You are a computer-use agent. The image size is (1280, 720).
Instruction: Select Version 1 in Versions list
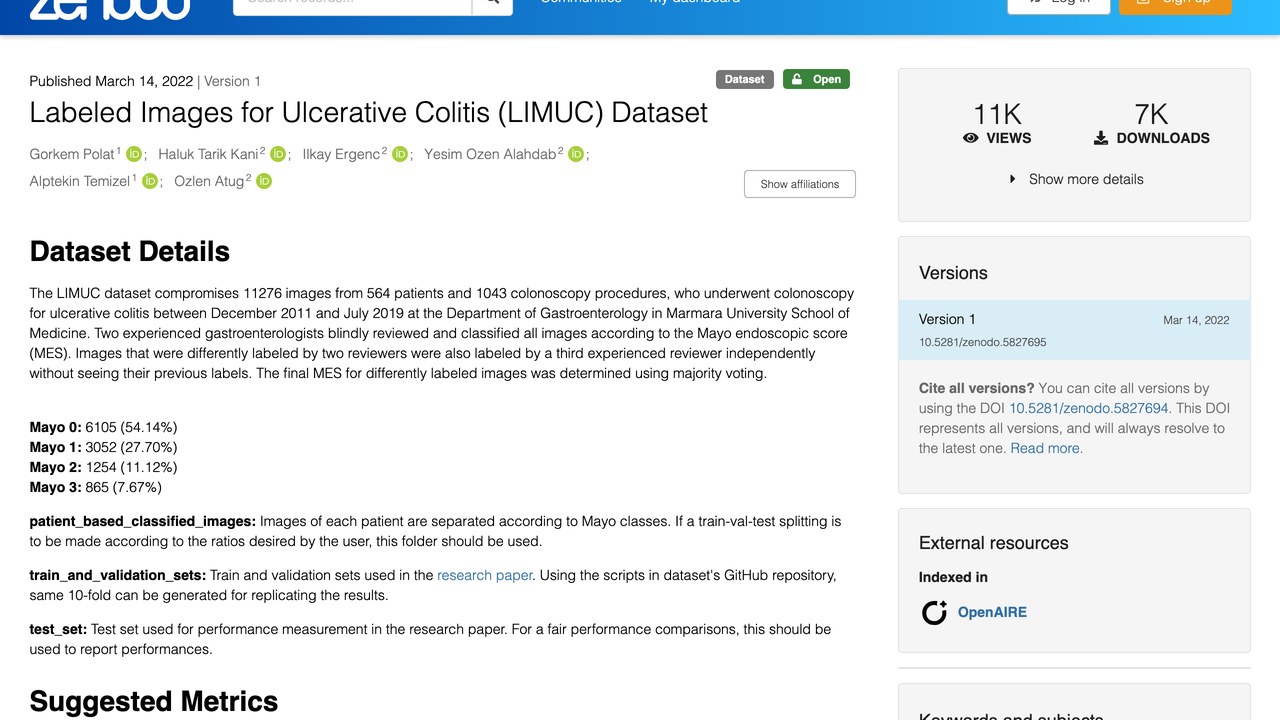(x=1074, y=330)
